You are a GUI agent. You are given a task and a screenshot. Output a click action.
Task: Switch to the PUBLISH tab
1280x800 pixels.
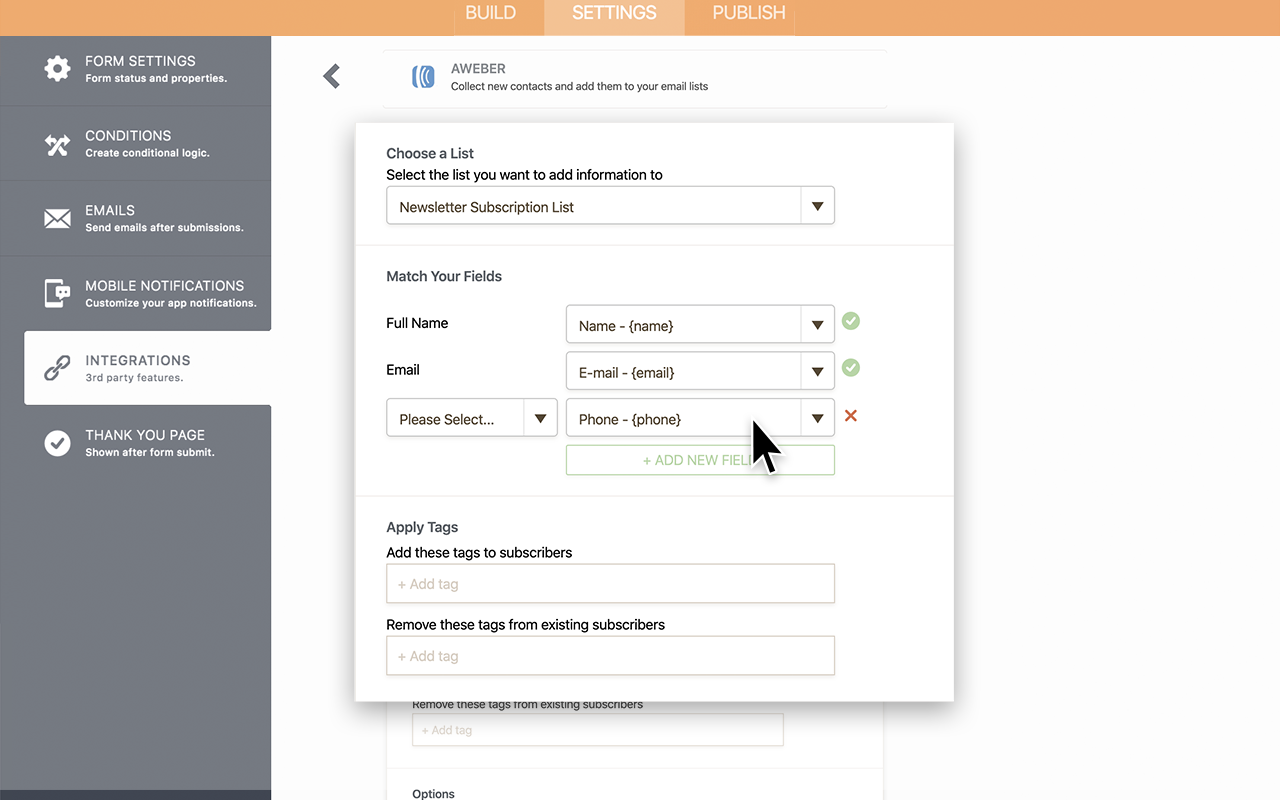tap(748, 14)
